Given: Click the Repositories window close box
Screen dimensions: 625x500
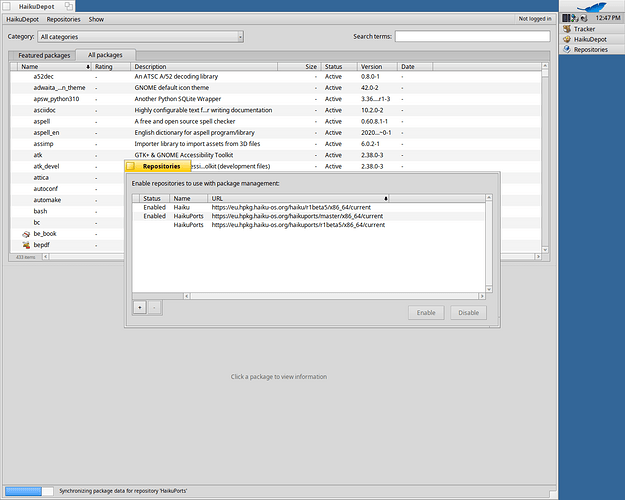Looking at the screenshot, I should (130, 166).
